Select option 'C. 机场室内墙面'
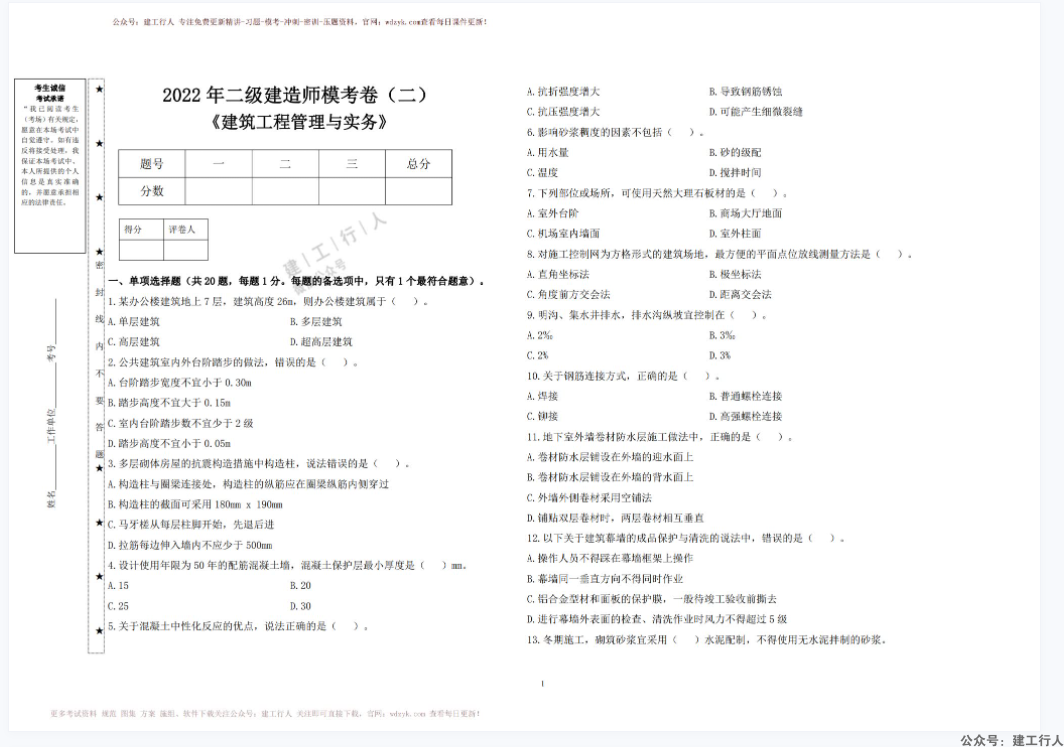This screenshot has width=1064, height=747. coord(563,234)
